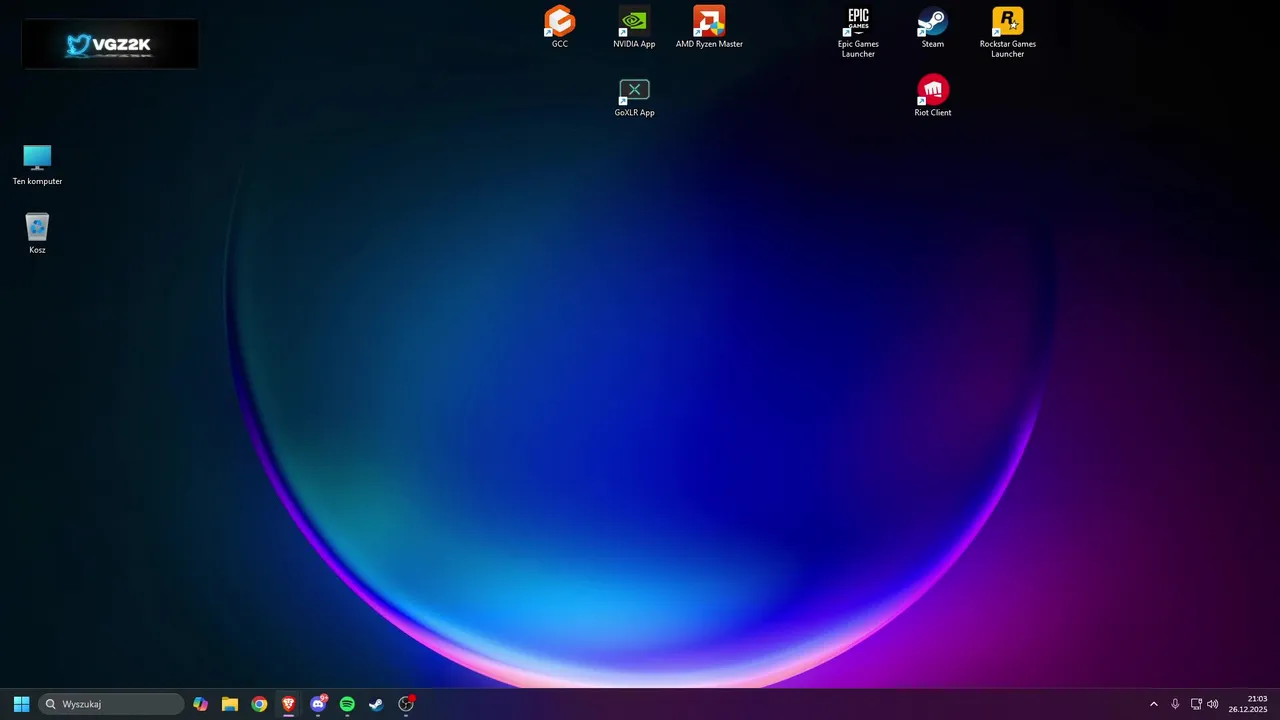Click the VGZ2K desktop widget

110,44
